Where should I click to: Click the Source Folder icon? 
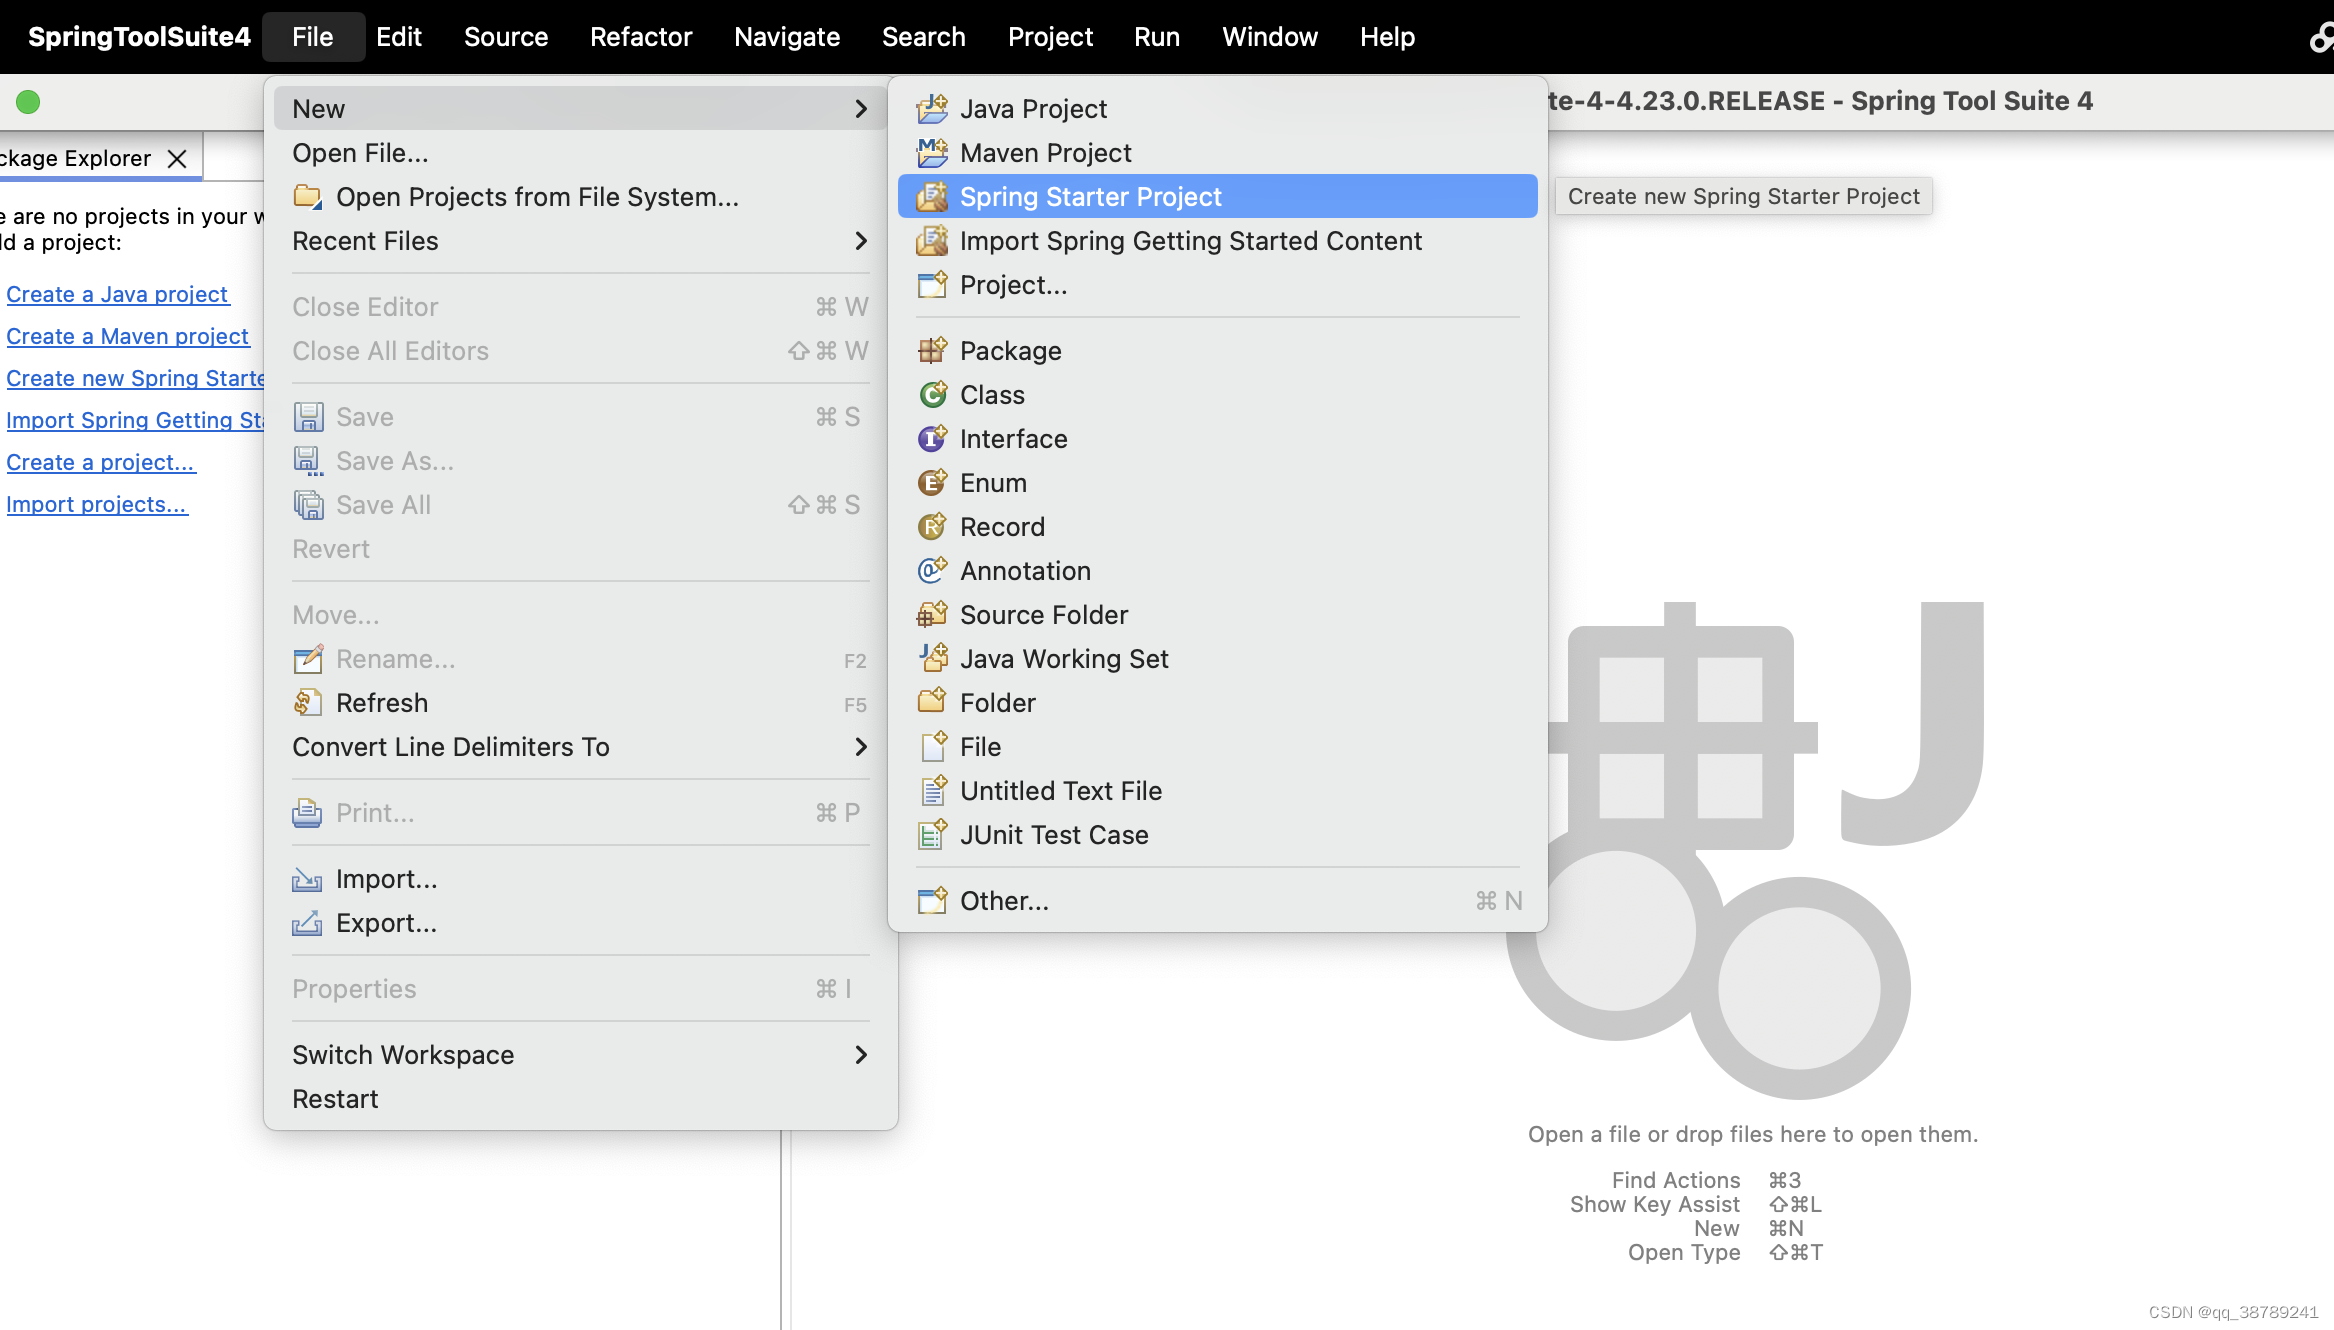click(932, 615)
